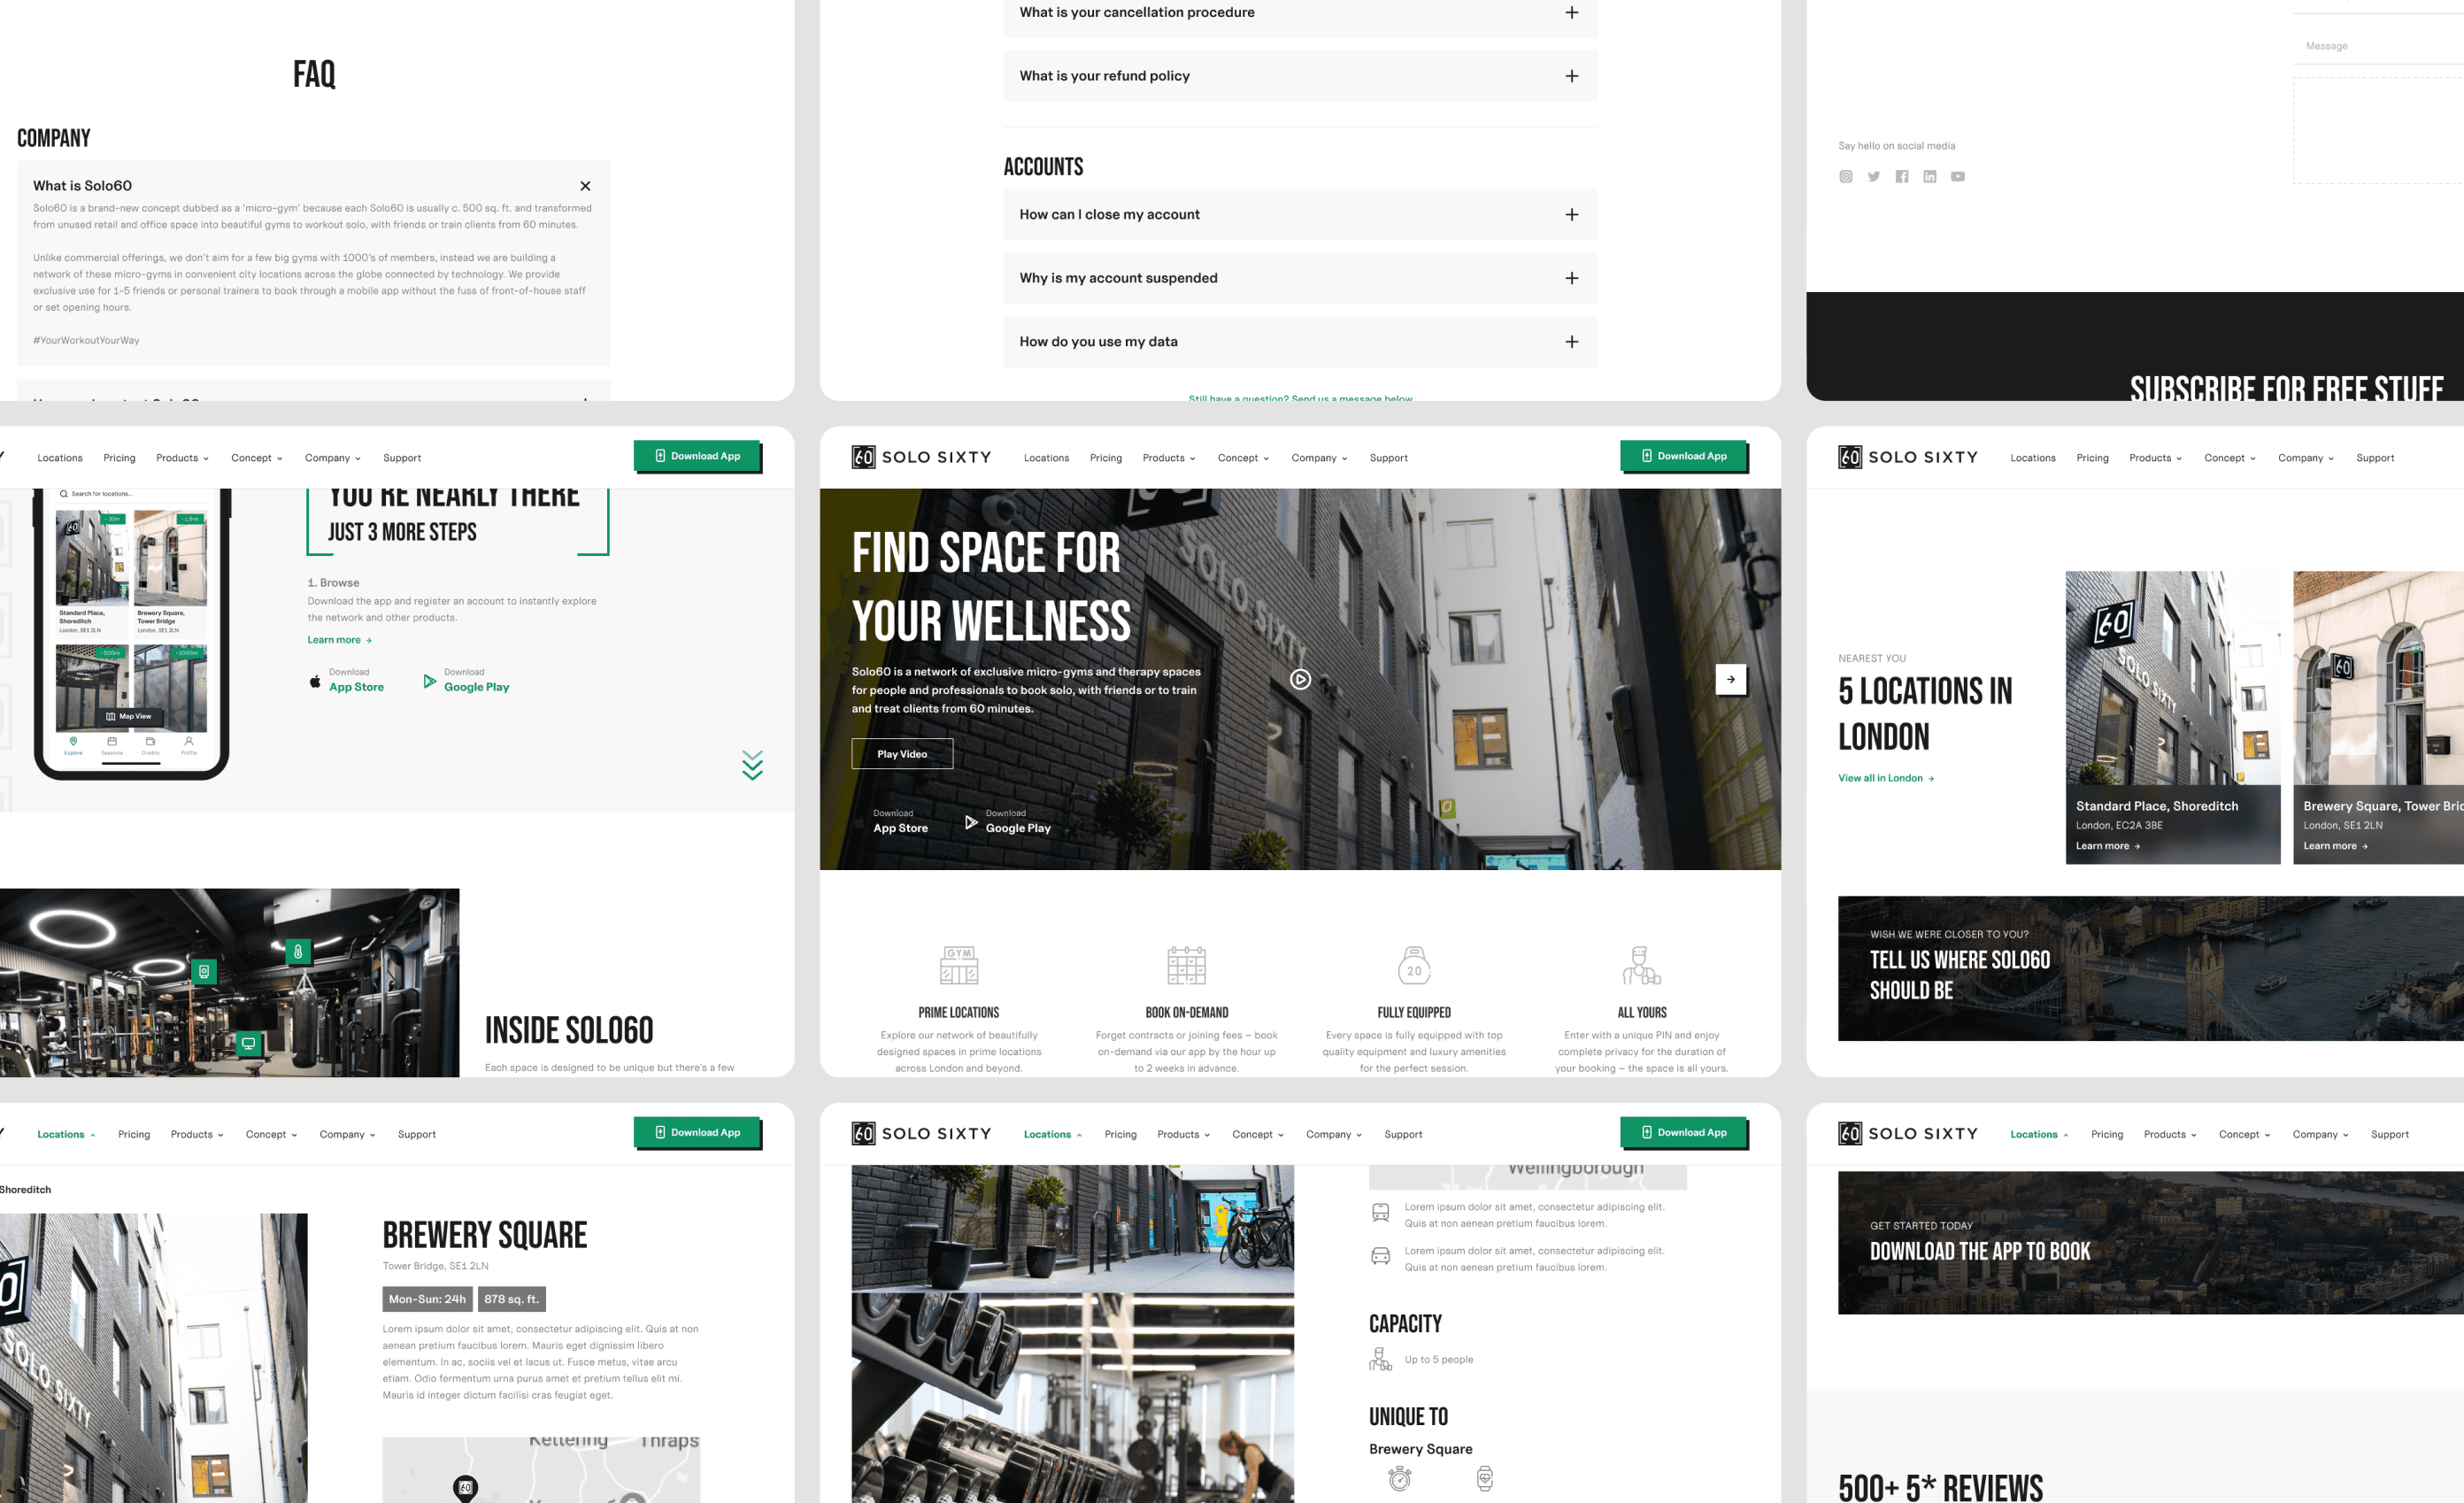The image size is (2464, 1503).
Task: Click Search for locations field in phone
Action: [132, 494]
